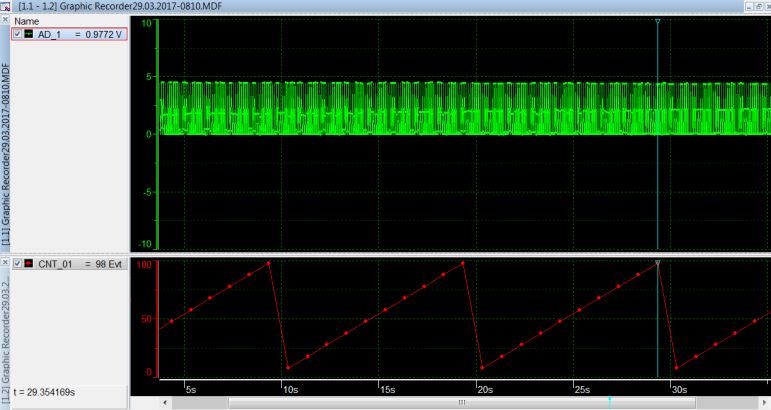Click the AD_1 green signal color icon
The height and width of the screenshot is (410, 771).
29,34
